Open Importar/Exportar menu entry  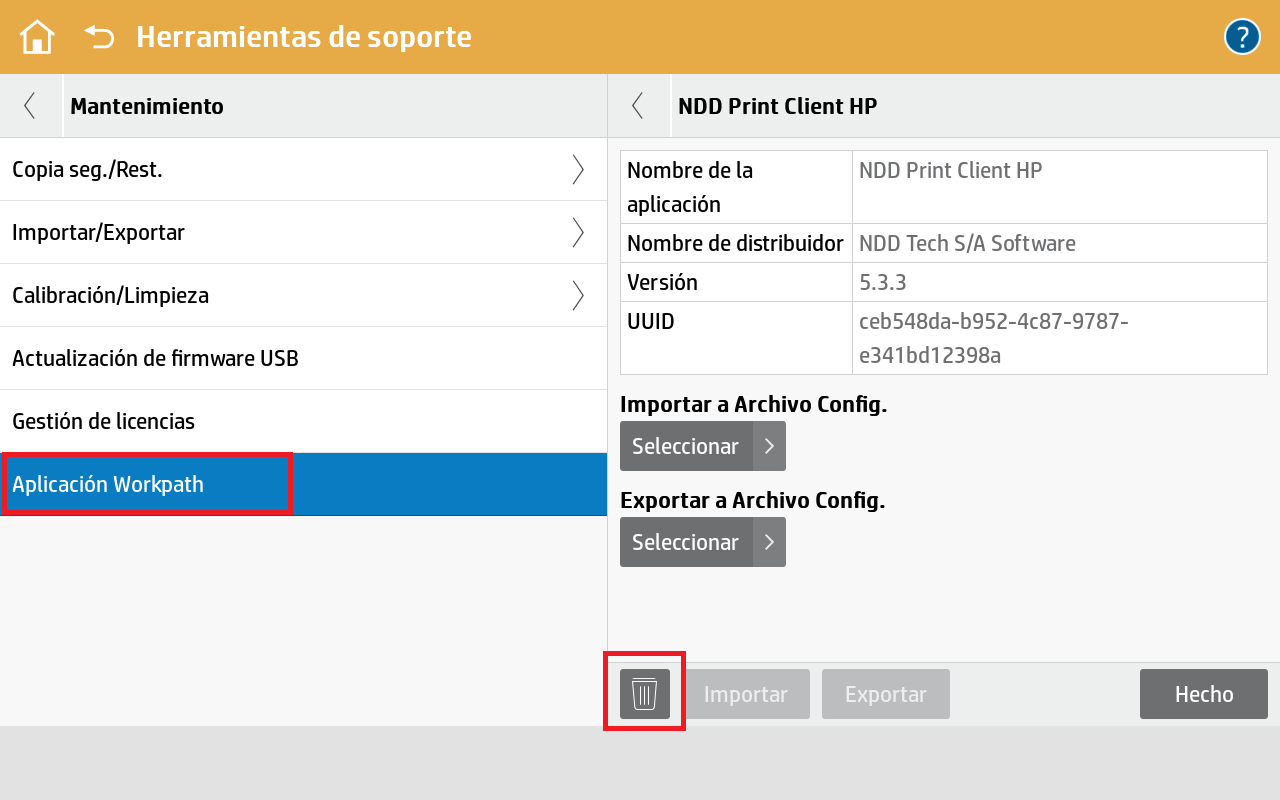[303, 233]
